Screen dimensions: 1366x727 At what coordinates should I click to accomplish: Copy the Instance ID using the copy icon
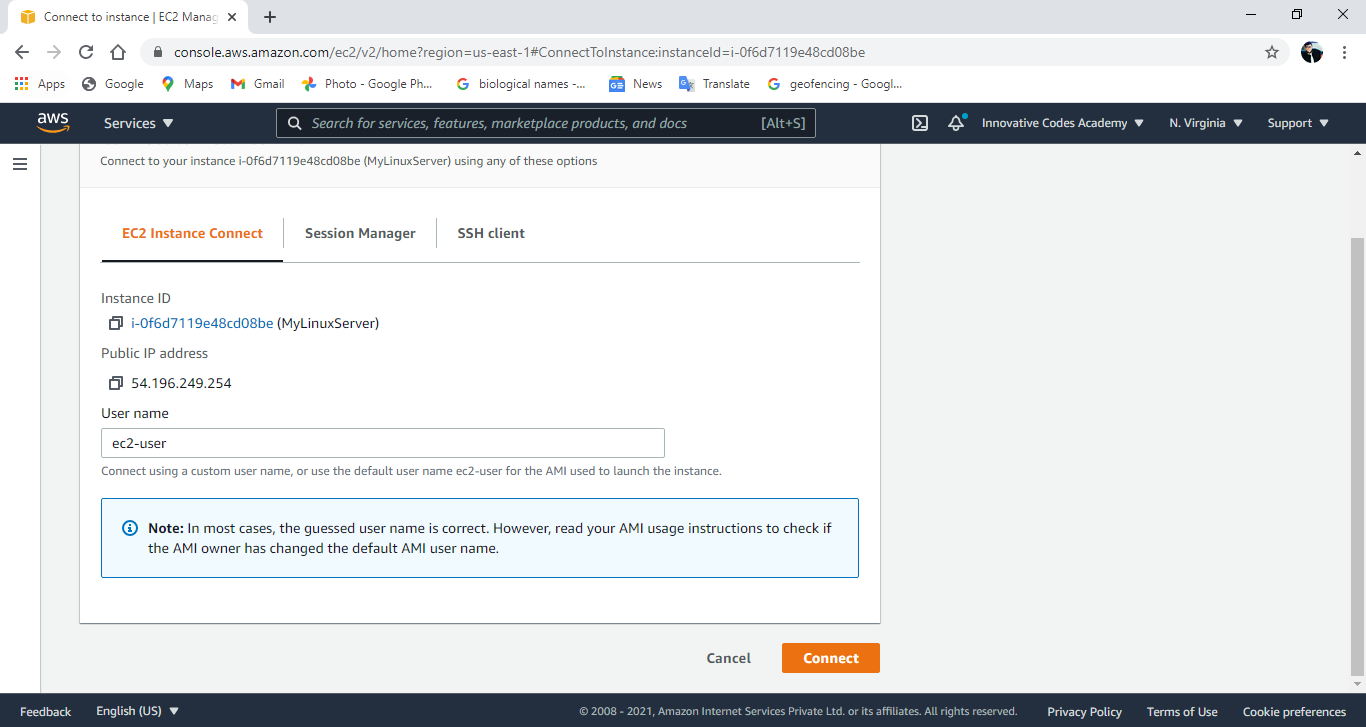tap(115, 322)
